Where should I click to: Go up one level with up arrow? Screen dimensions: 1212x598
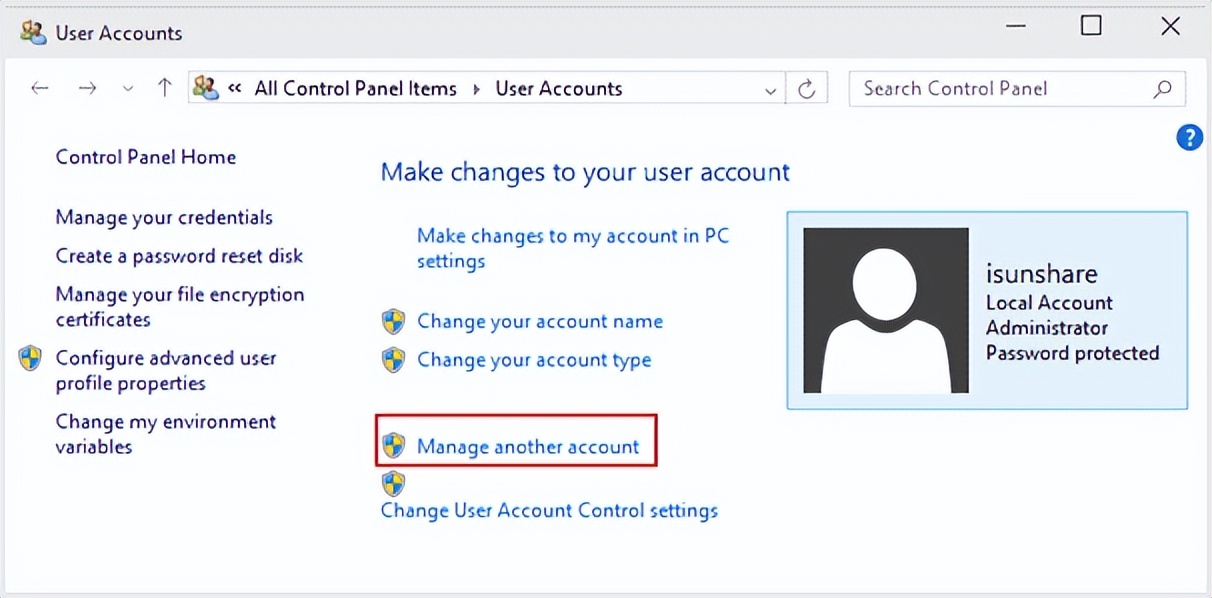[x=165, y=89]
